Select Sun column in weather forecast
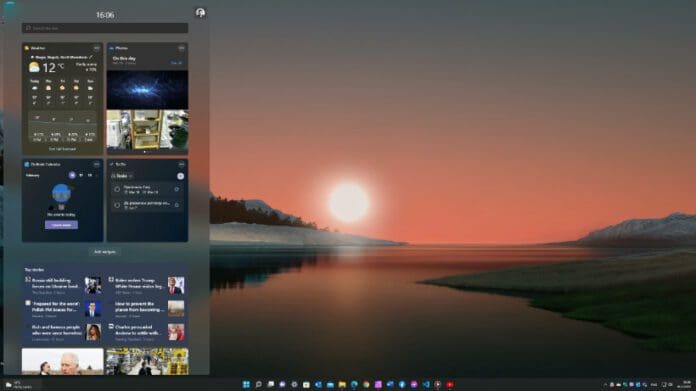 90,92
